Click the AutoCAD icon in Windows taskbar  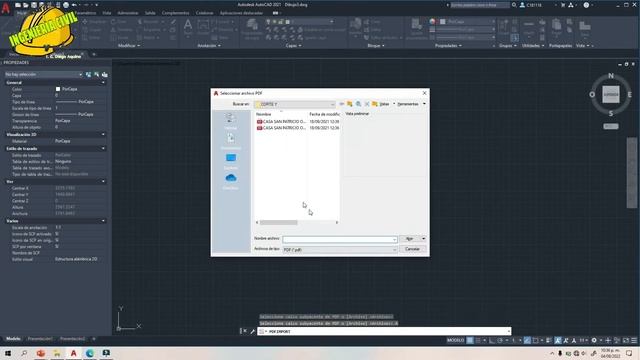[x=73, y=353]
